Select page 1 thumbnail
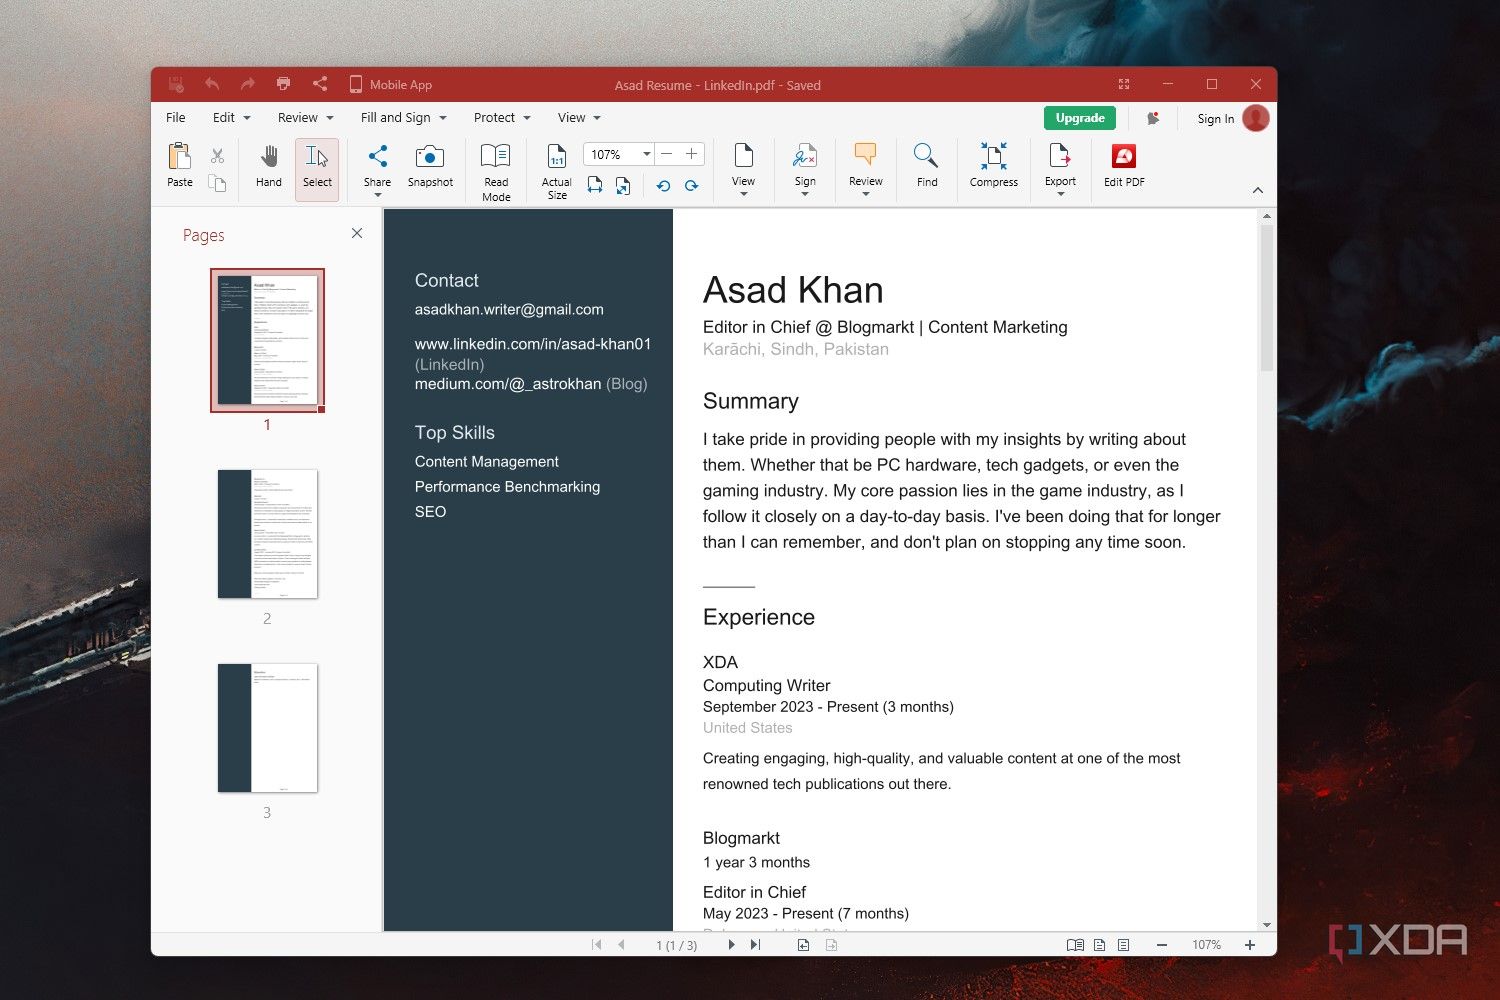This screenshot has width=1500, height=1000. (267, 340)
